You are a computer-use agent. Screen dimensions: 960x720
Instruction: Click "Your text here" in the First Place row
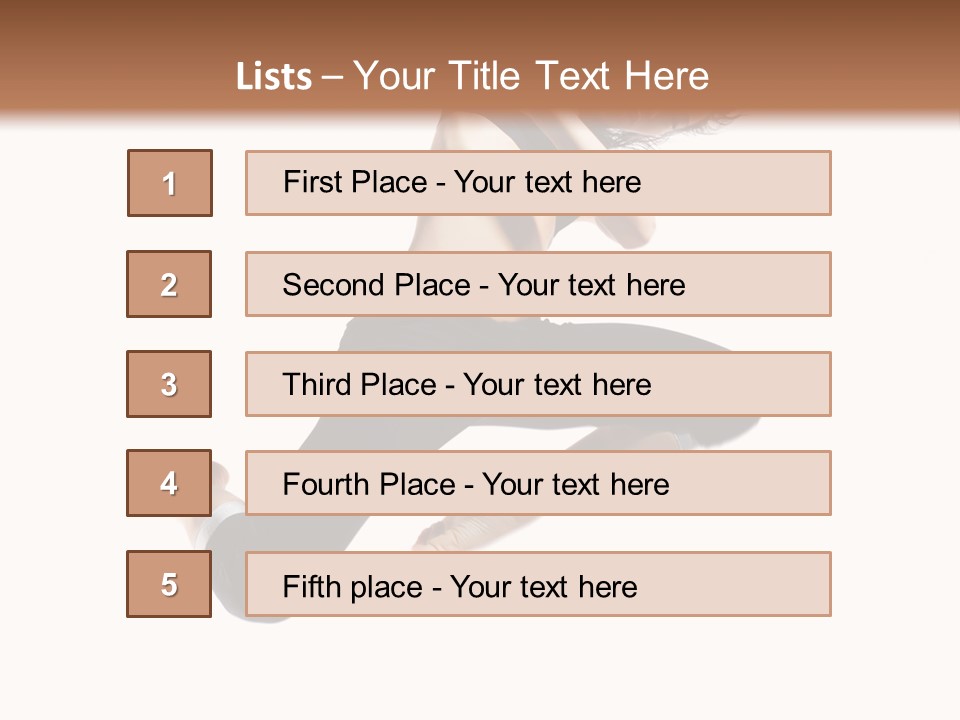click(x=548, y=182)
